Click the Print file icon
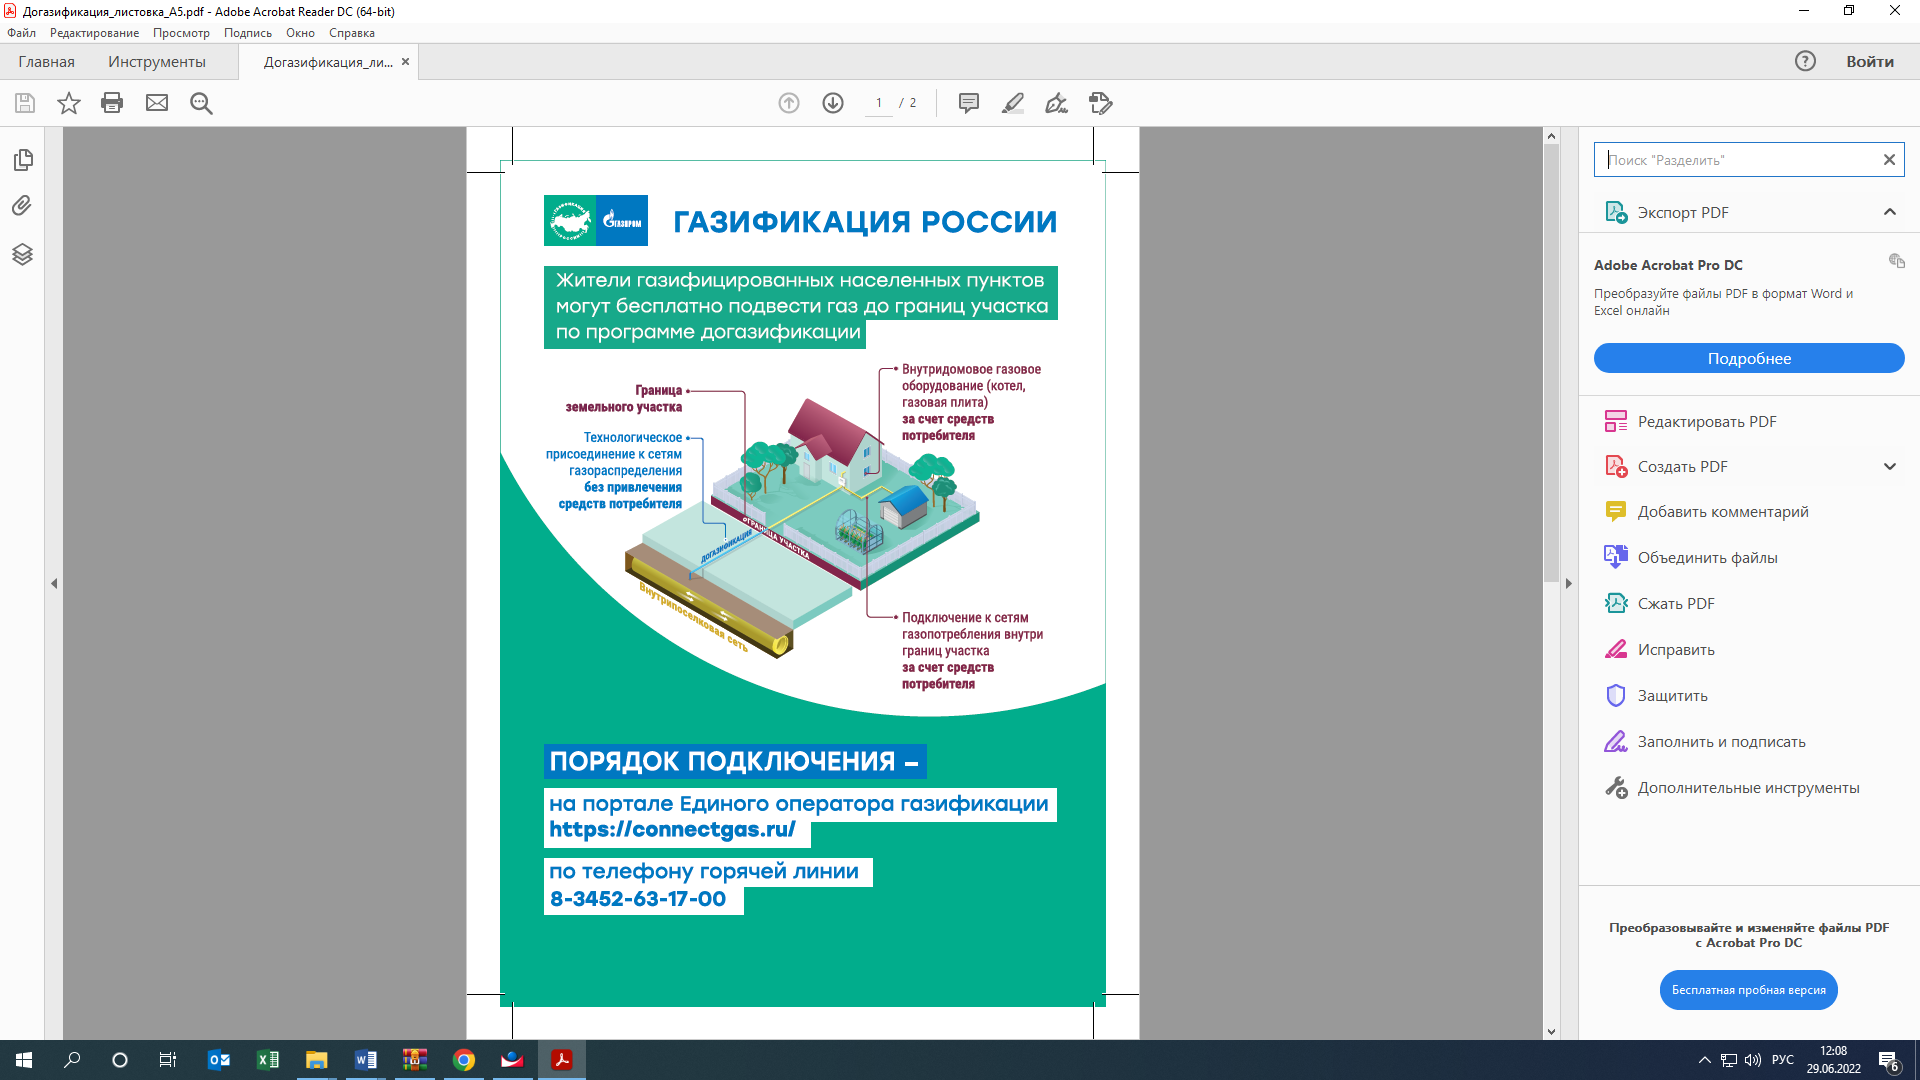 pos(112,103)
